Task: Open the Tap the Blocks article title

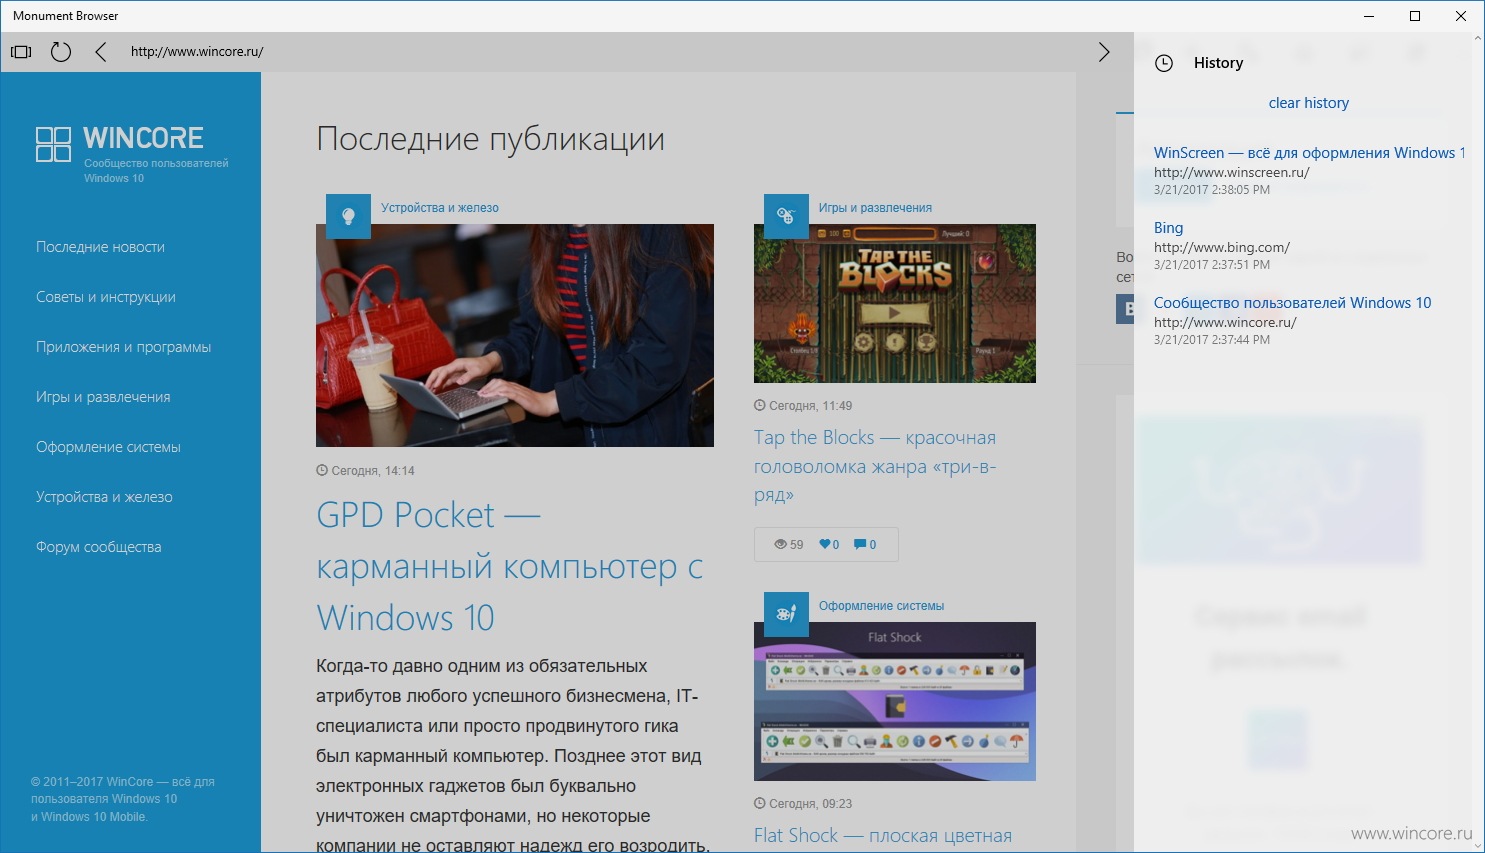Action: tap(875, 466)
